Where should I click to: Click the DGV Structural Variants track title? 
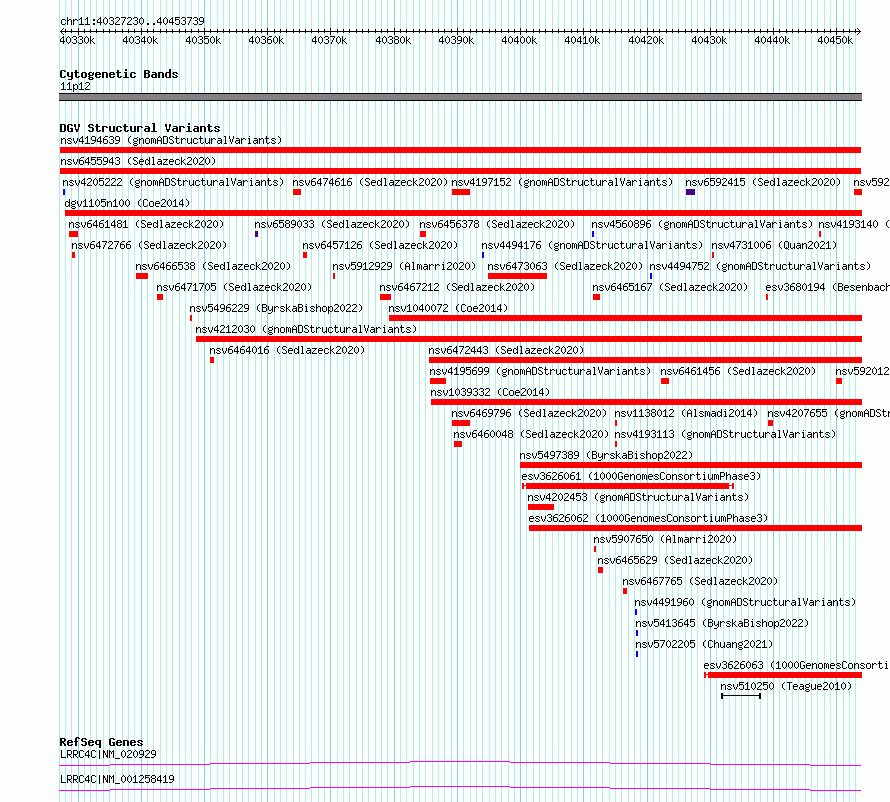(x=140, y=128)
